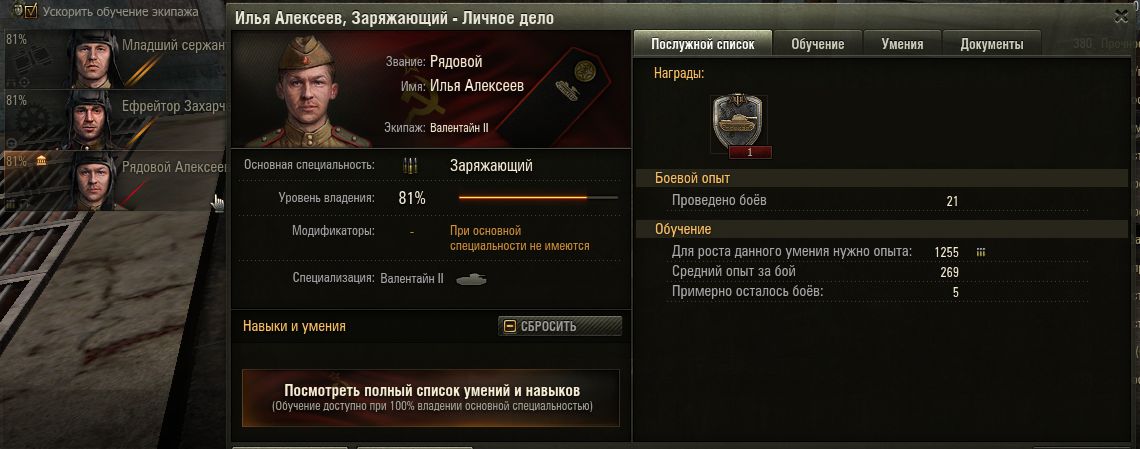Click the small experience icon beside 1255
The width and height of the screenshot is (1140, 449).
pyautogui.click(x=981, y=252)
